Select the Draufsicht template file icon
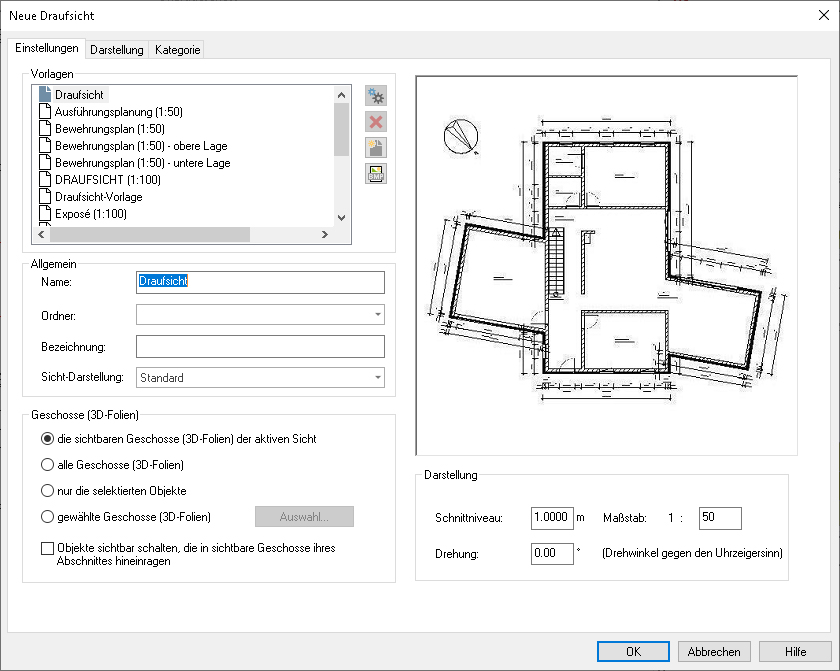 [45, 94]
